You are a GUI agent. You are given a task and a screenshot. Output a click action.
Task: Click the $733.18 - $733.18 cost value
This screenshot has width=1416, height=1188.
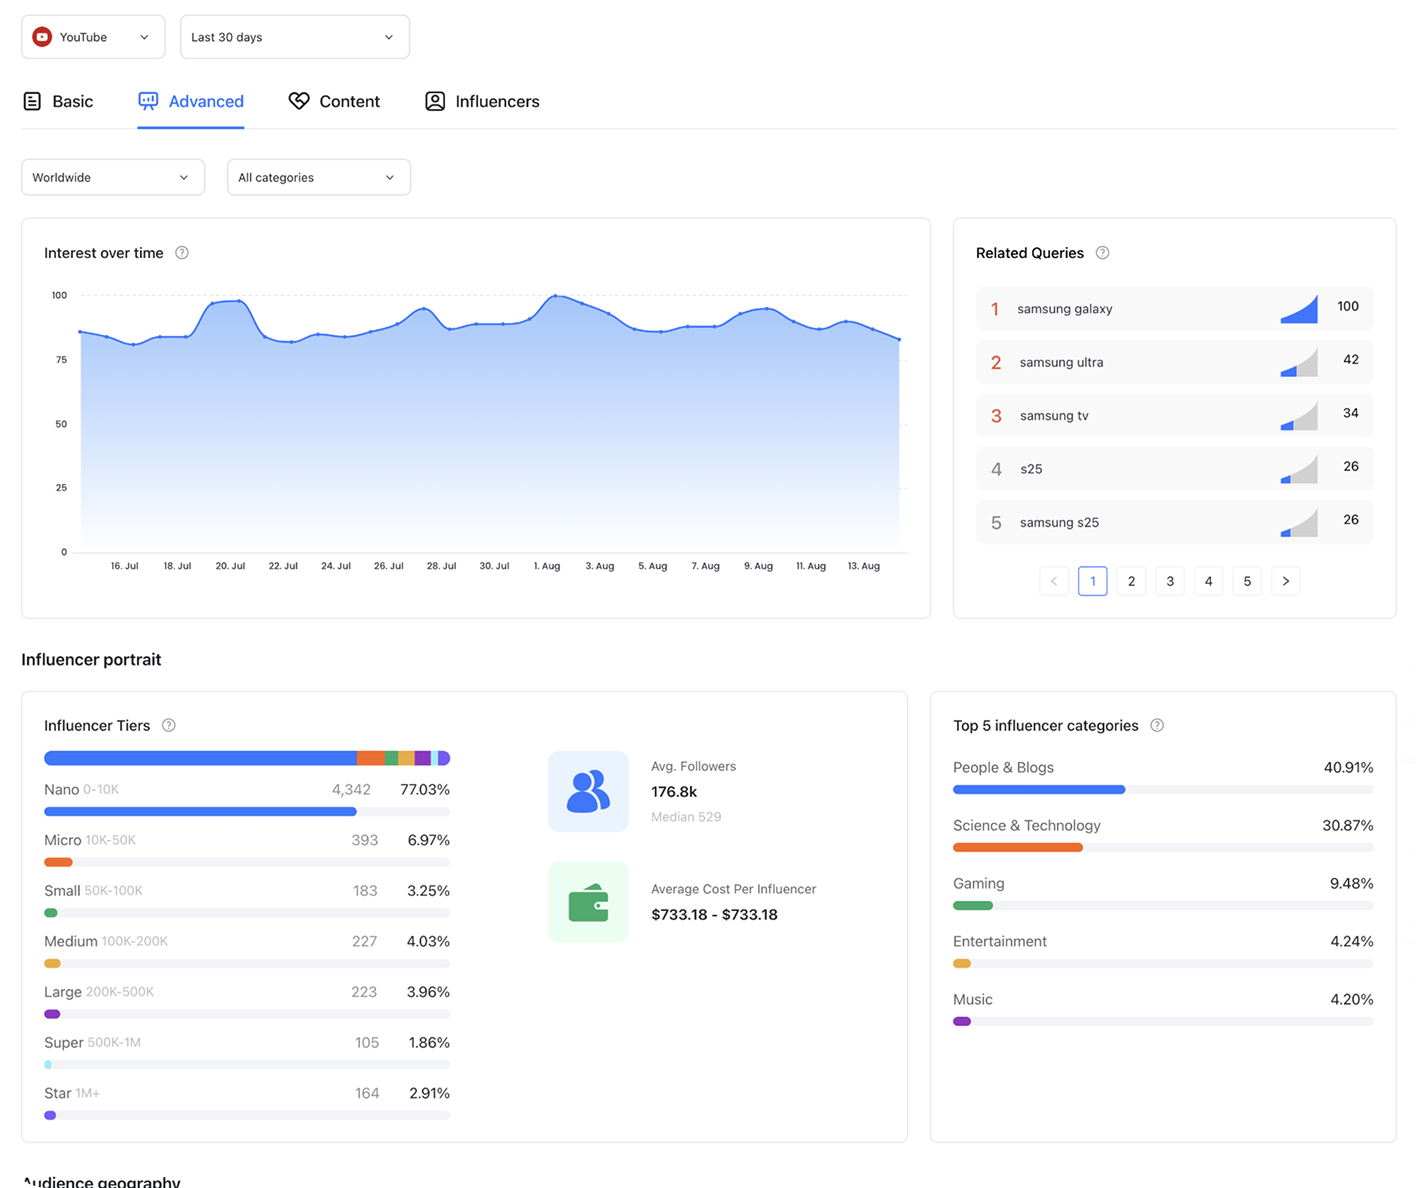click(x=714, y=914)
